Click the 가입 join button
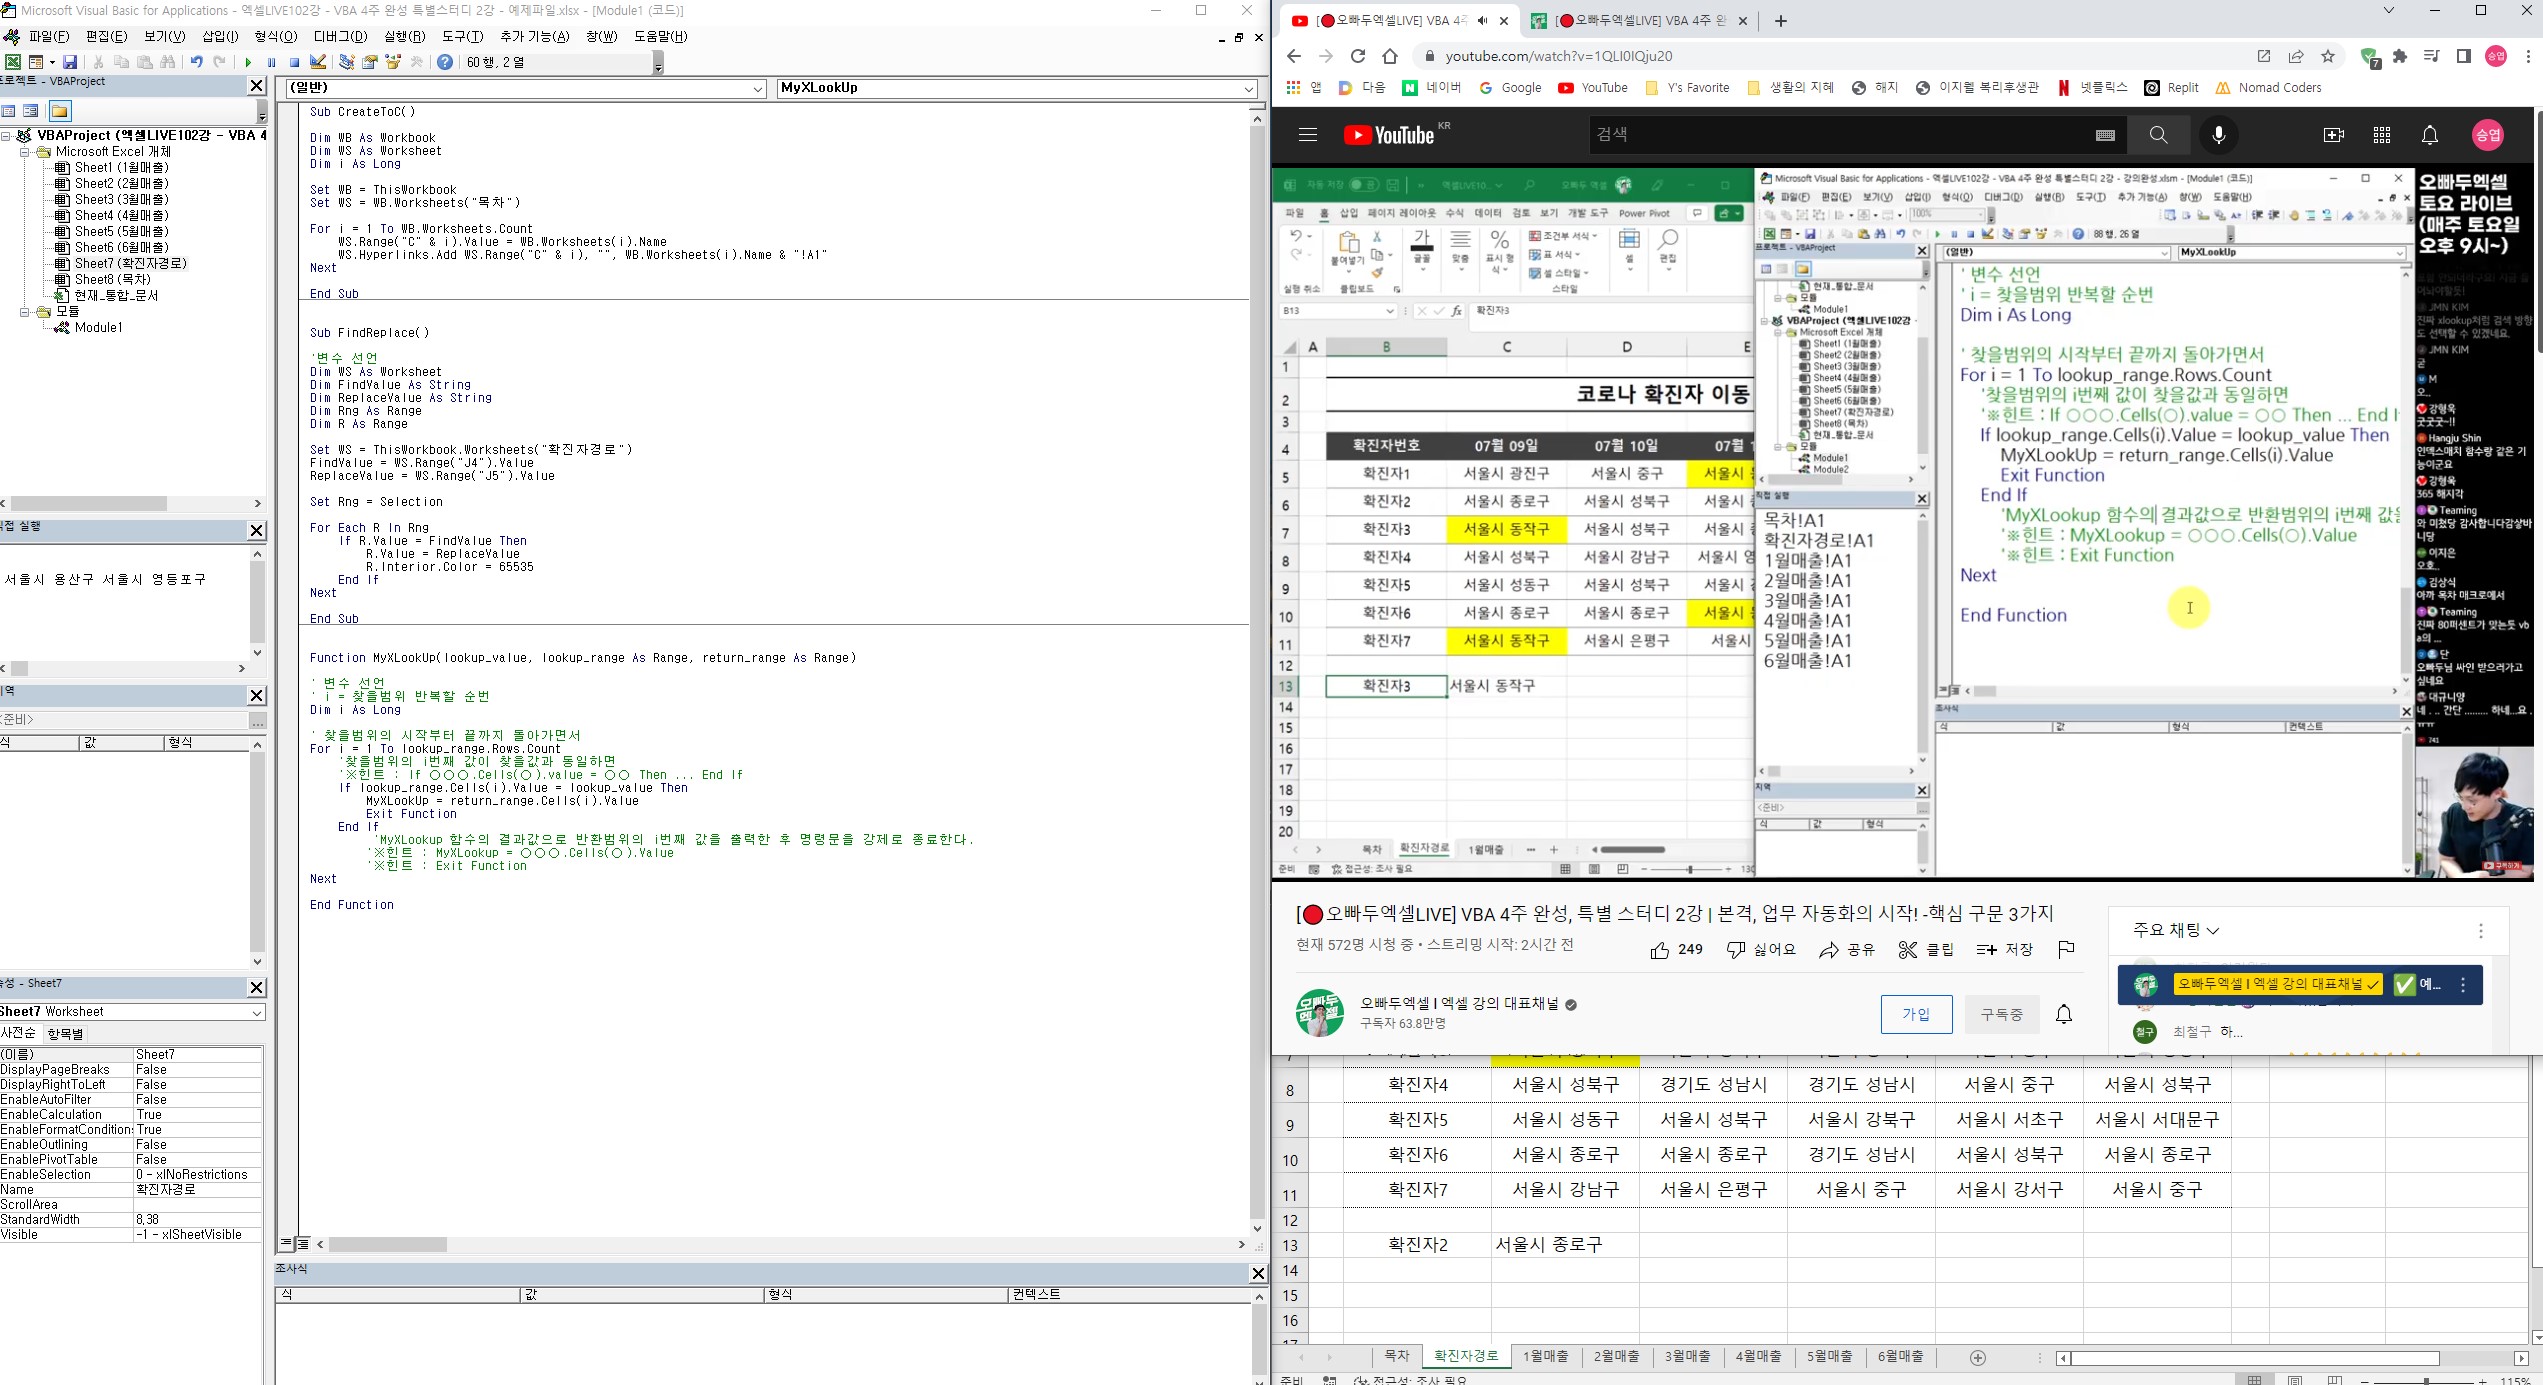The image size is (2543, 1385). pyautogui.click(x=1915, y=1014)
